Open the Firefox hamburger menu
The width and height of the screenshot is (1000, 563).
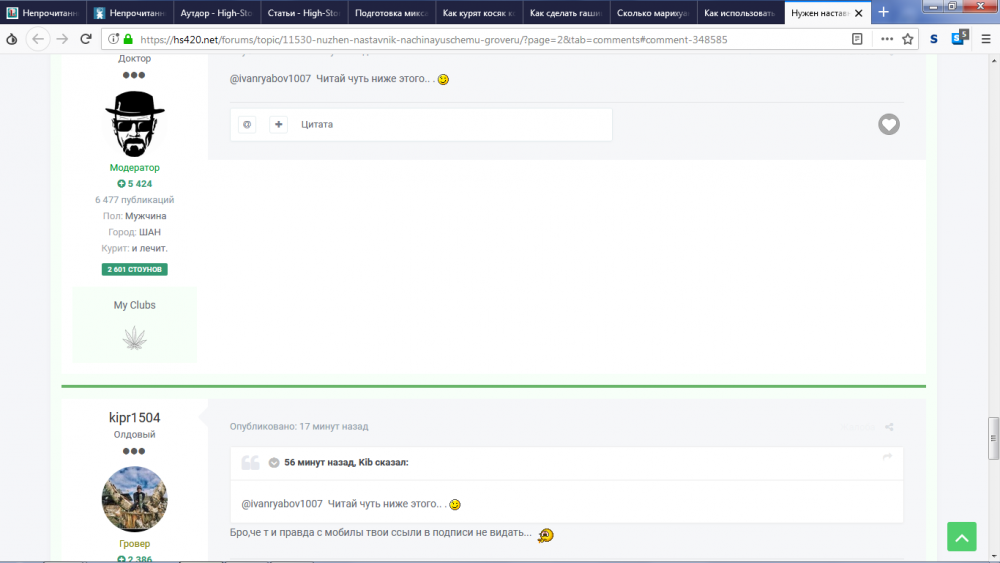[x=986, y=40]
